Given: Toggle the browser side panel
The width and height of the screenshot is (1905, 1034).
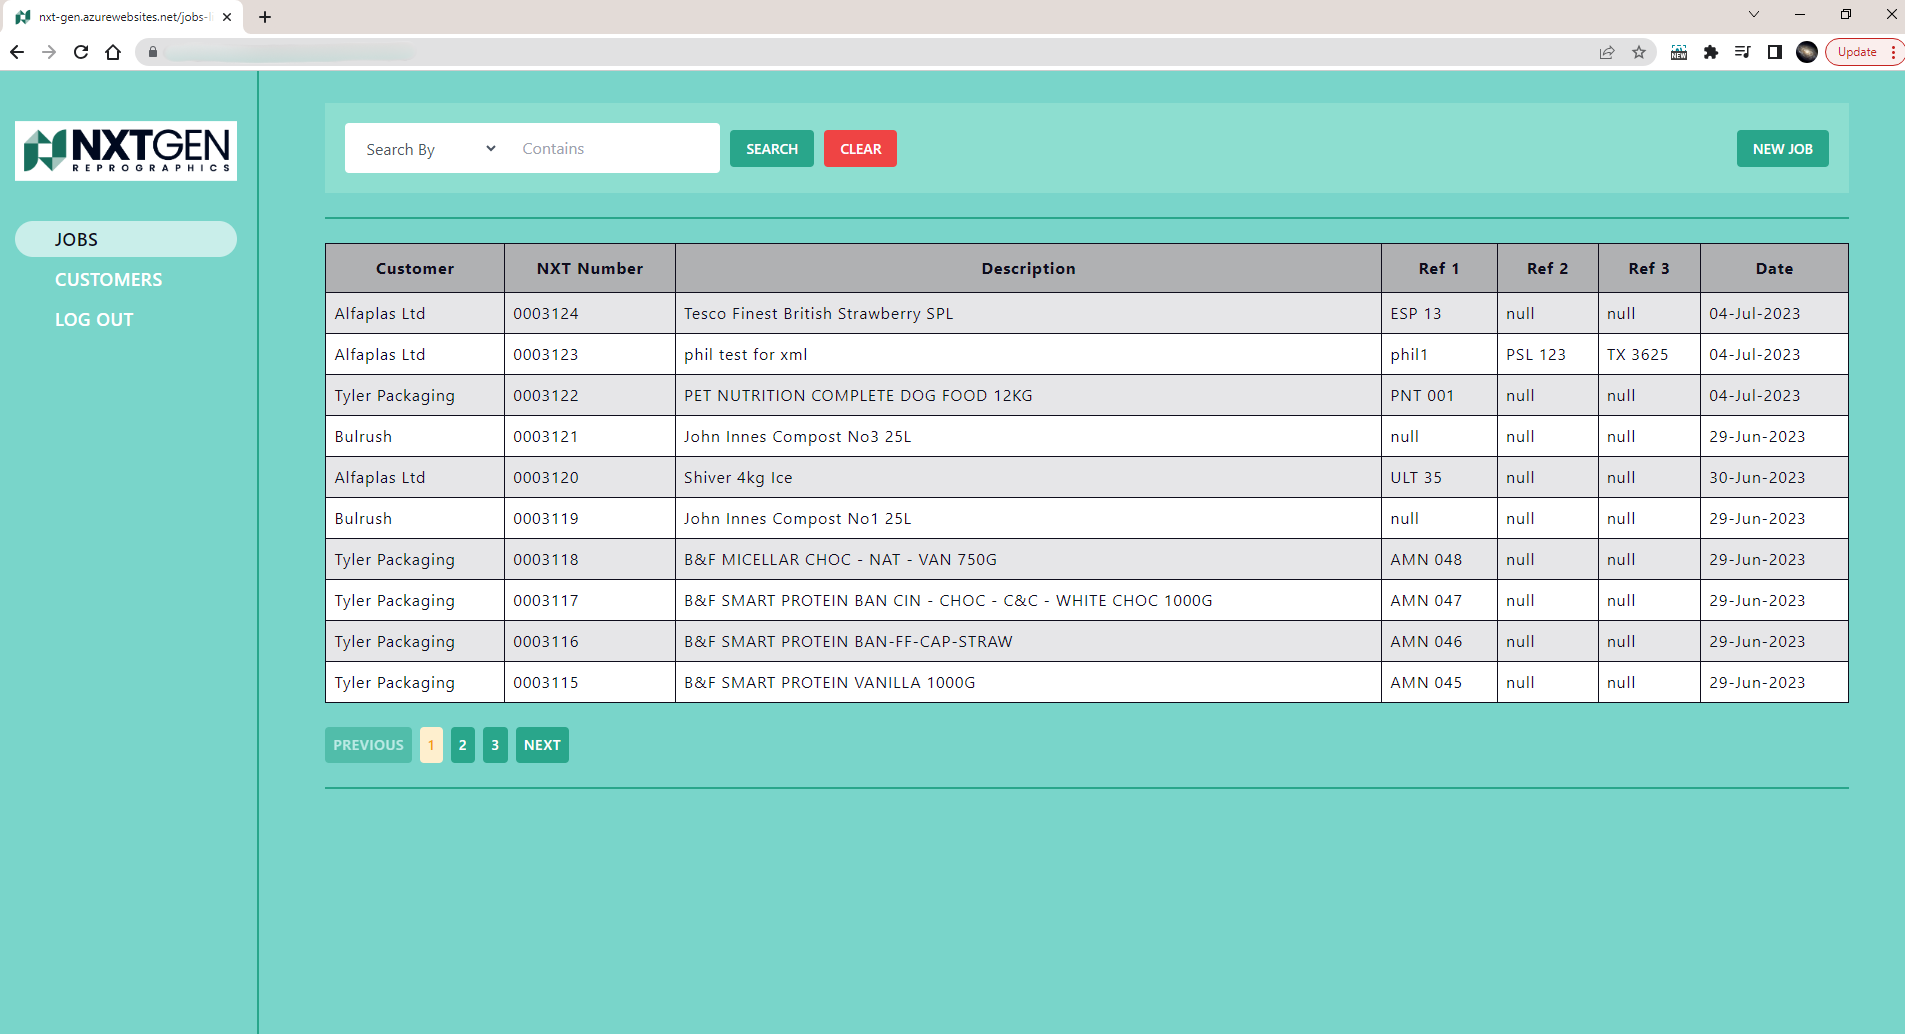Looking at the screenshot, I should (1775, 52).
